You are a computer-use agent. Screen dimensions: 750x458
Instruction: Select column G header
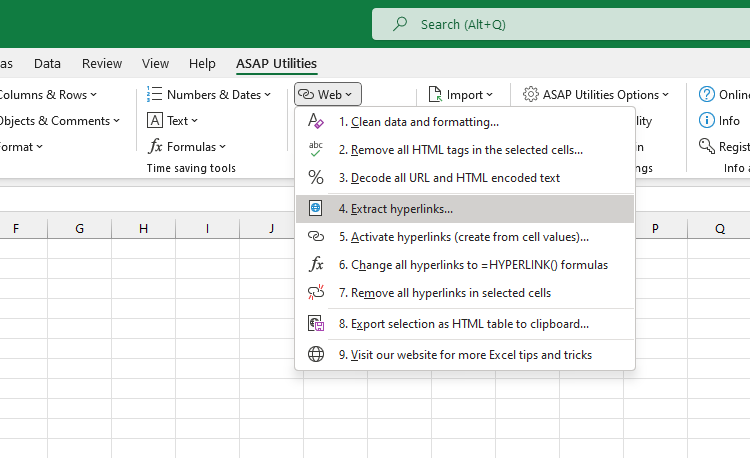pos(79,229)
